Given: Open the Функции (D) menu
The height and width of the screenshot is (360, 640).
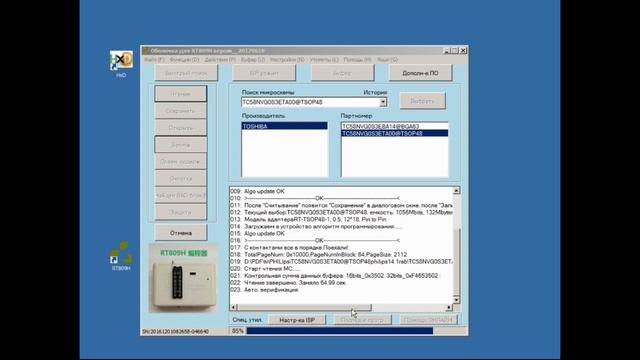Looking at the screenshot, I should [x=184, y=60].
